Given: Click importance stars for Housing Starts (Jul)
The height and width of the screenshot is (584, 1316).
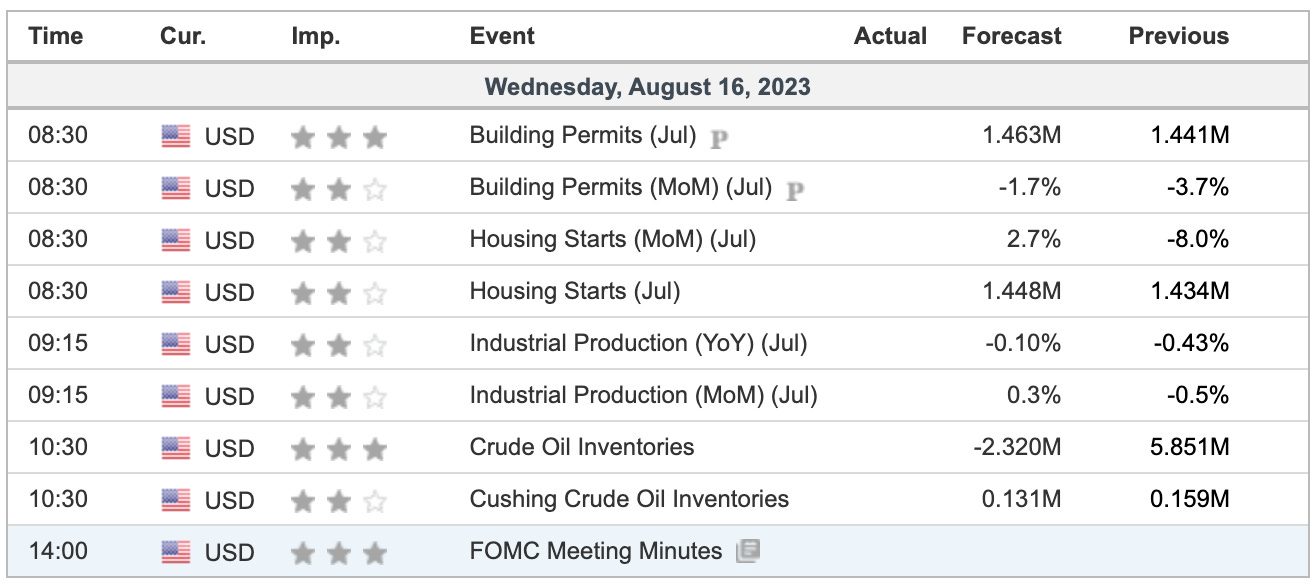Looking at the screenshot, I should pos(338,293).
